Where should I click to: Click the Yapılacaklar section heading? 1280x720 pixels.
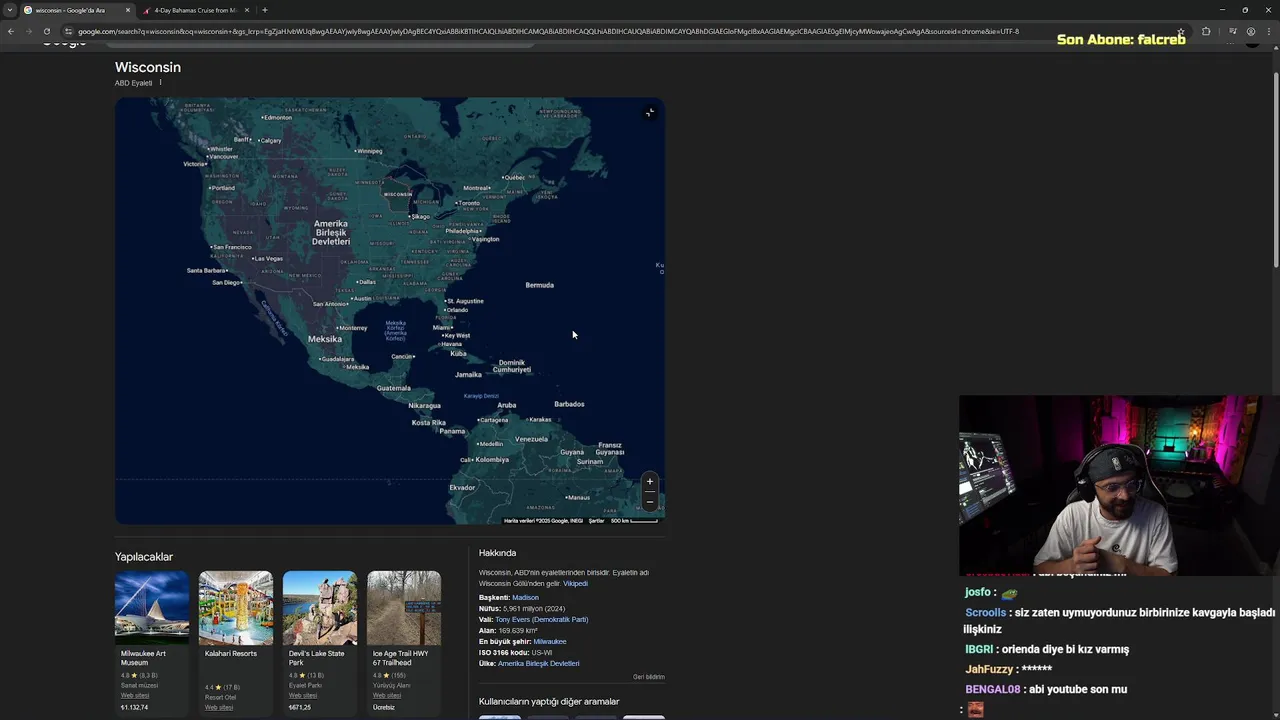point(144,557)
